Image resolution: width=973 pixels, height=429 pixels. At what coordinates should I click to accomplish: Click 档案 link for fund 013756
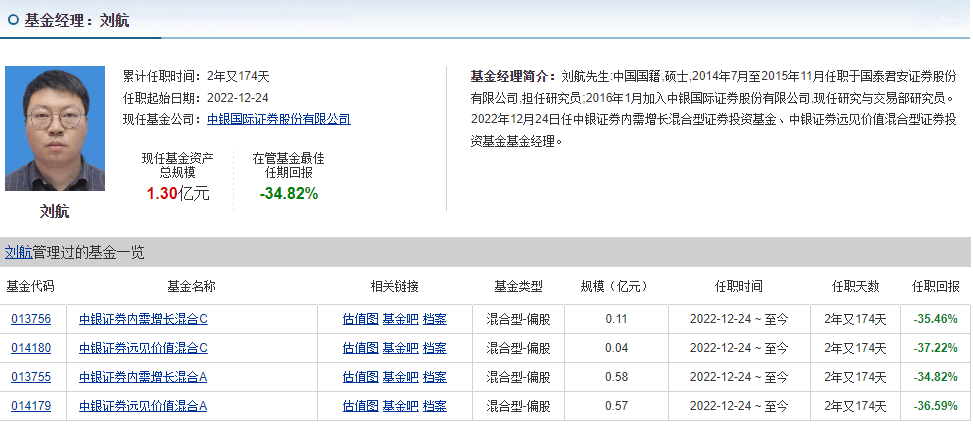click(x=434, y=319)
